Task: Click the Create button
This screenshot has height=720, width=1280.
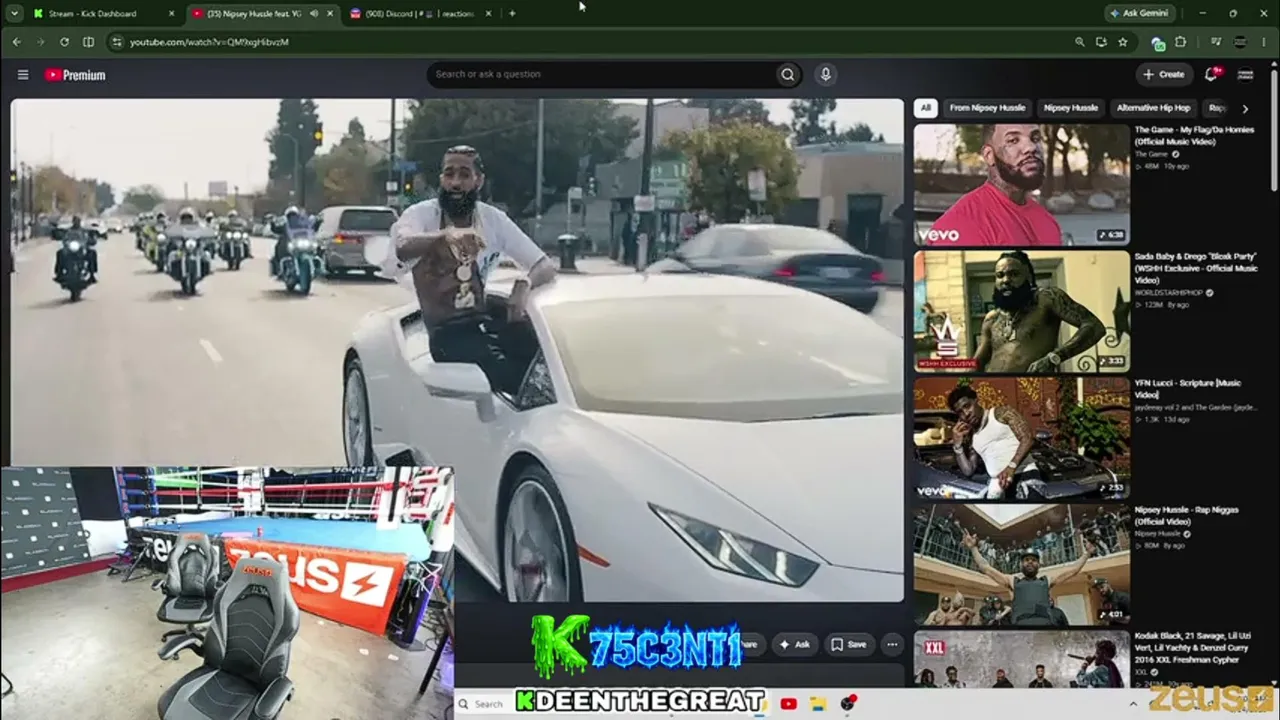Action: click(x=1164, y=74)
